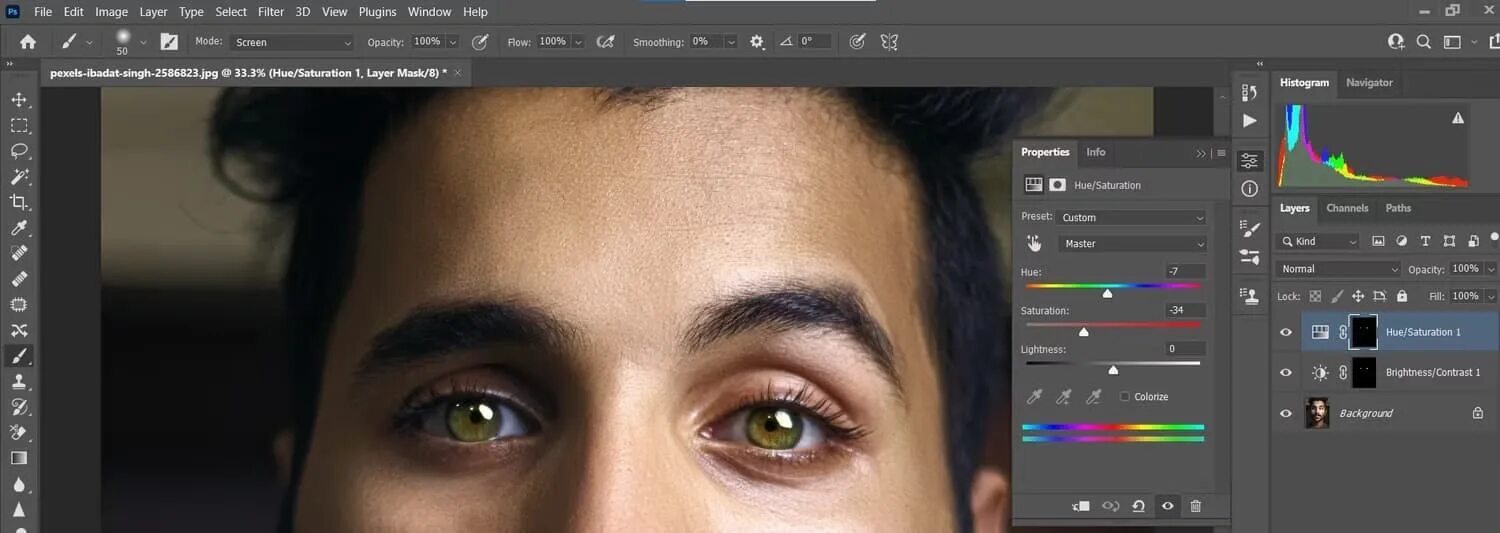The image size is (1500, 533).
Task: Open the Plugins menu
Action: point(378,12)
